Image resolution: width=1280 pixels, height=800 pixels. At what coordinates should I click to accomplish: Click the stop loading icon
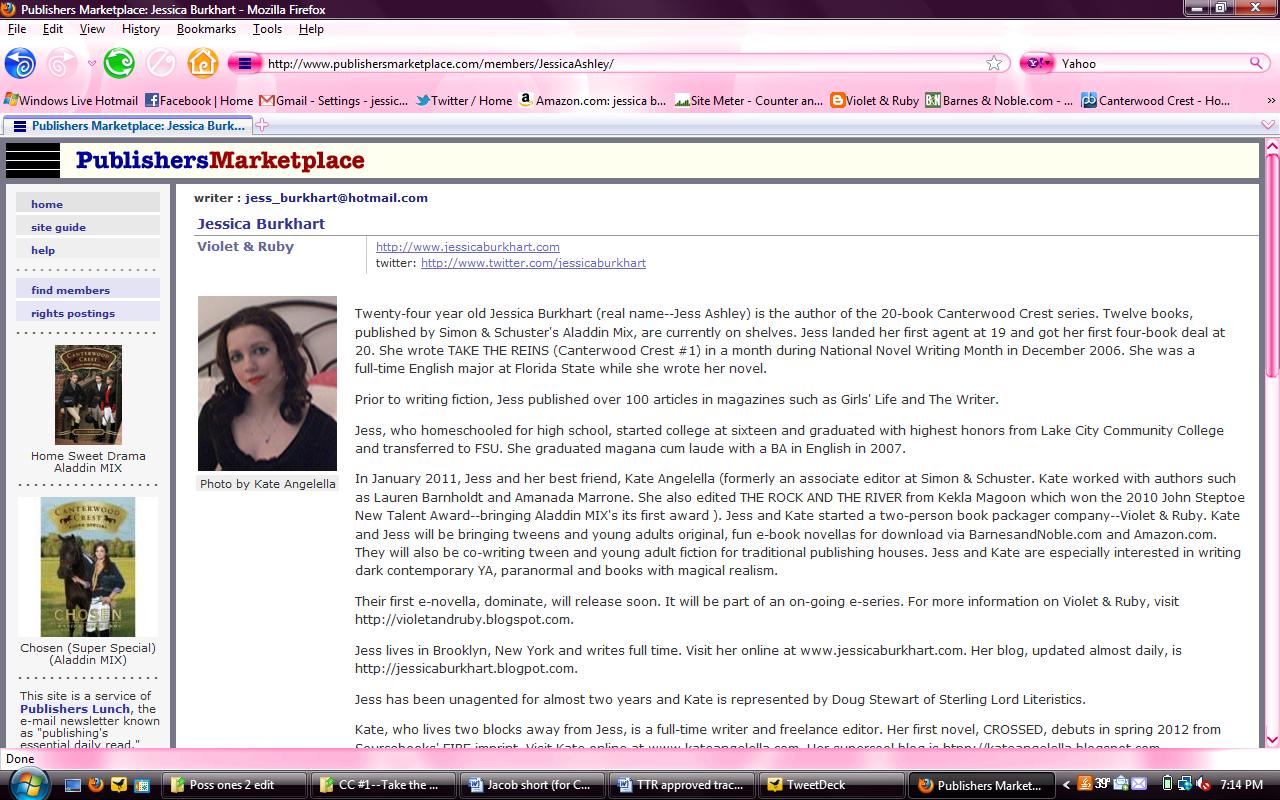point(161,63)
